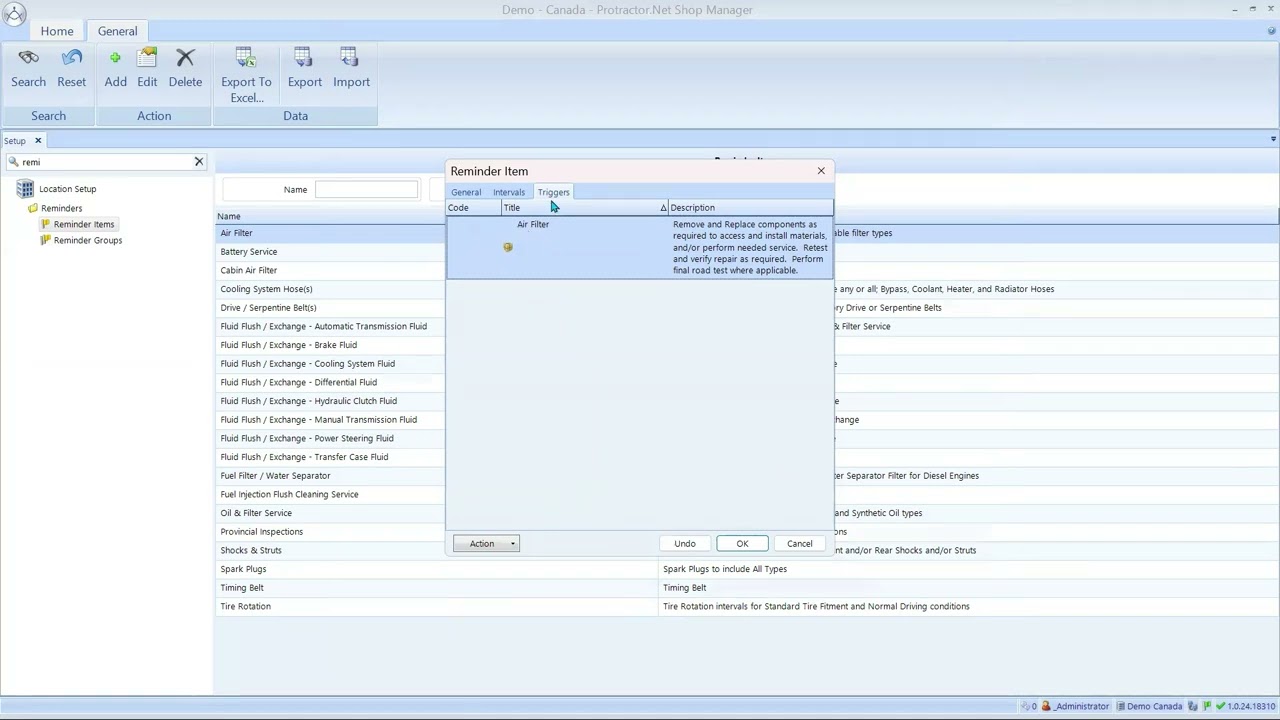This screenshot has height=720, width=1280.
Task: Open the Action dropdown arrow in dialog
Action: (x=513, y=544)
